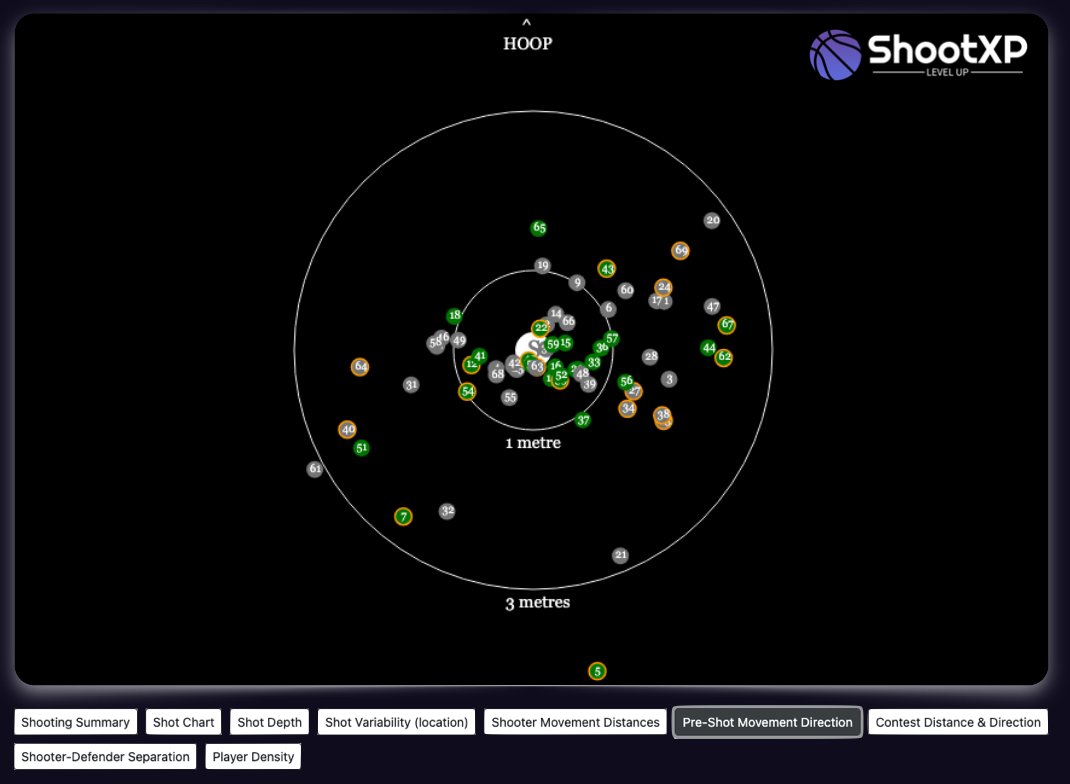Select the Shot Depth tab
1070x784 pixels.
pyautogui.click(x=270, y=722)
